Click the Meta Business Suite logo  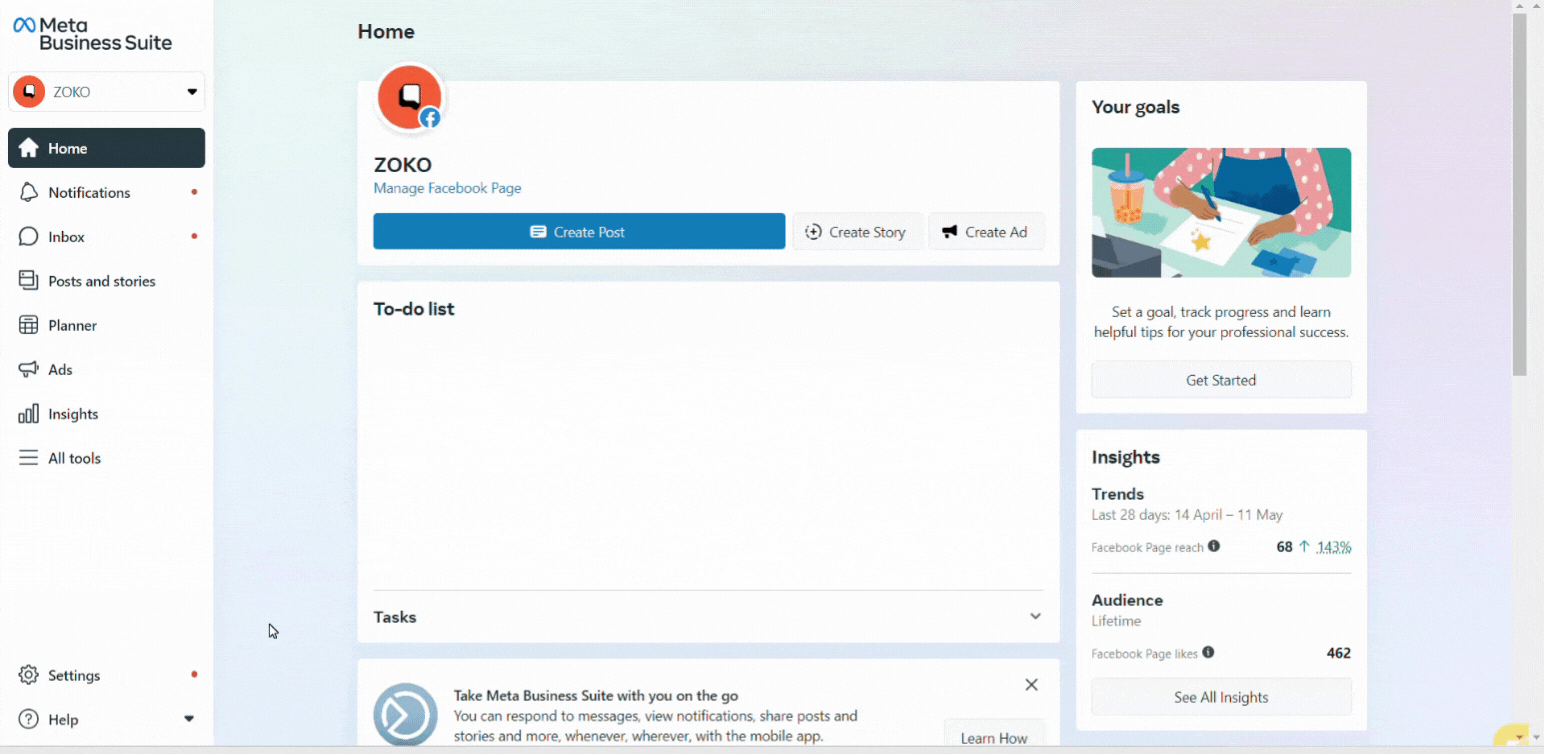[x=92, y=33]
